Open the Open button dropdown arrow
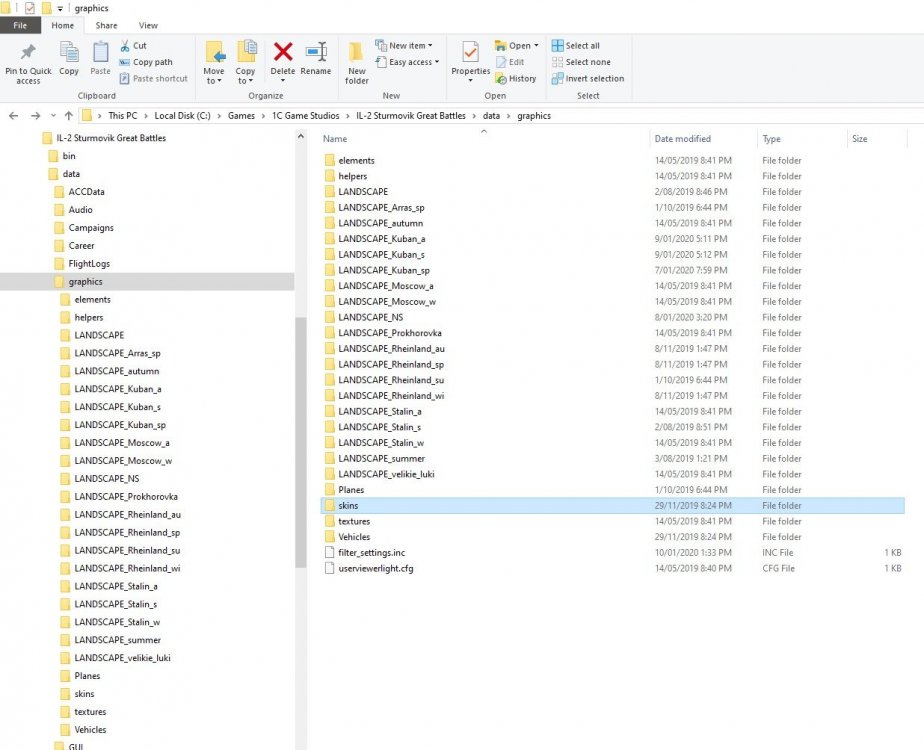924x750 pixels. (x=534, y=44)
